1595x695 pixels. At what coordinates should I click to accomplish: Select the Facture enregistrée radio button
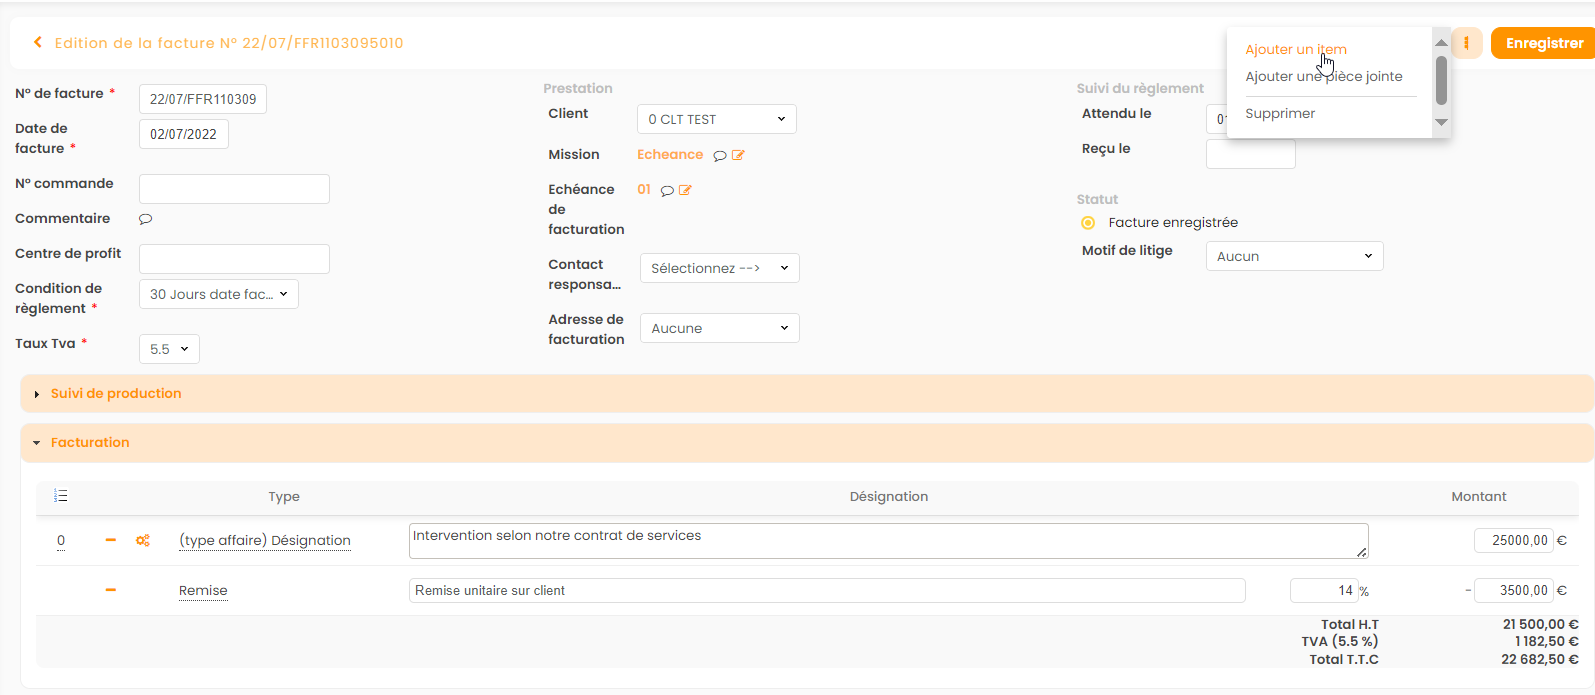click(1088, 223)
